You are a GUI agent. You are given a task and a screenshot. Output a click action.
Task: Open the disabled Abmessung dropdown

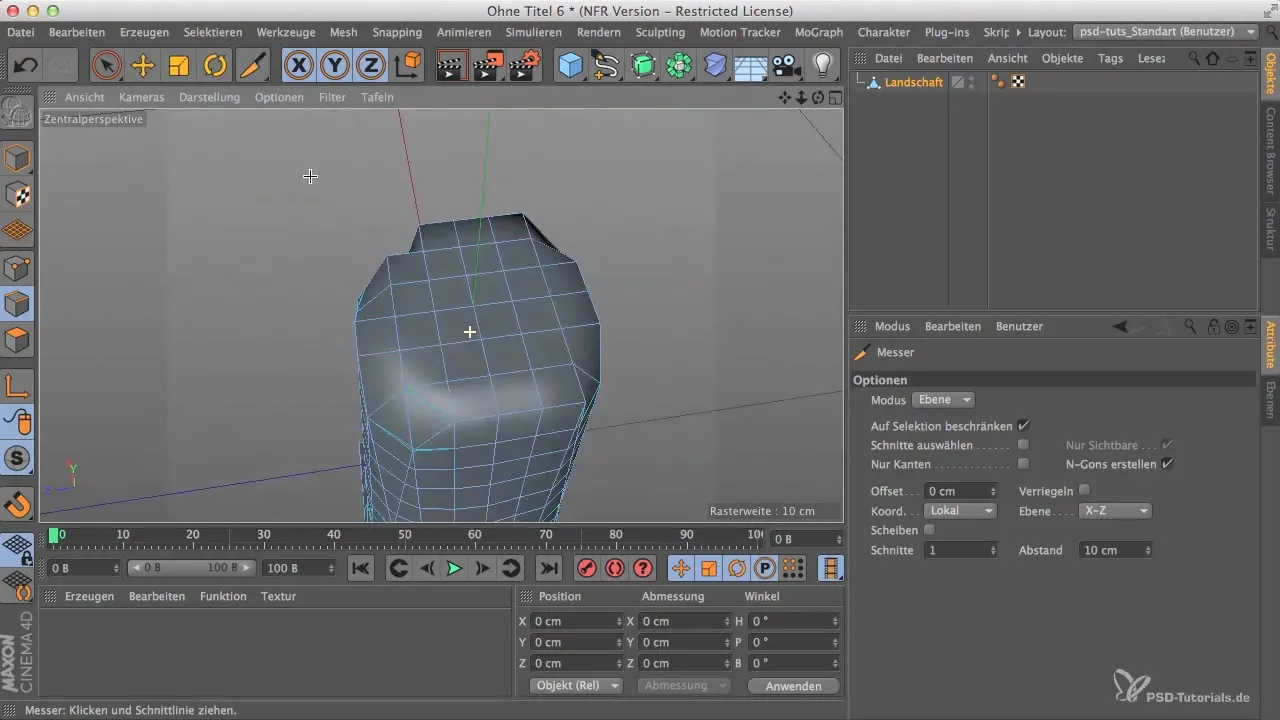click(685, 686)
